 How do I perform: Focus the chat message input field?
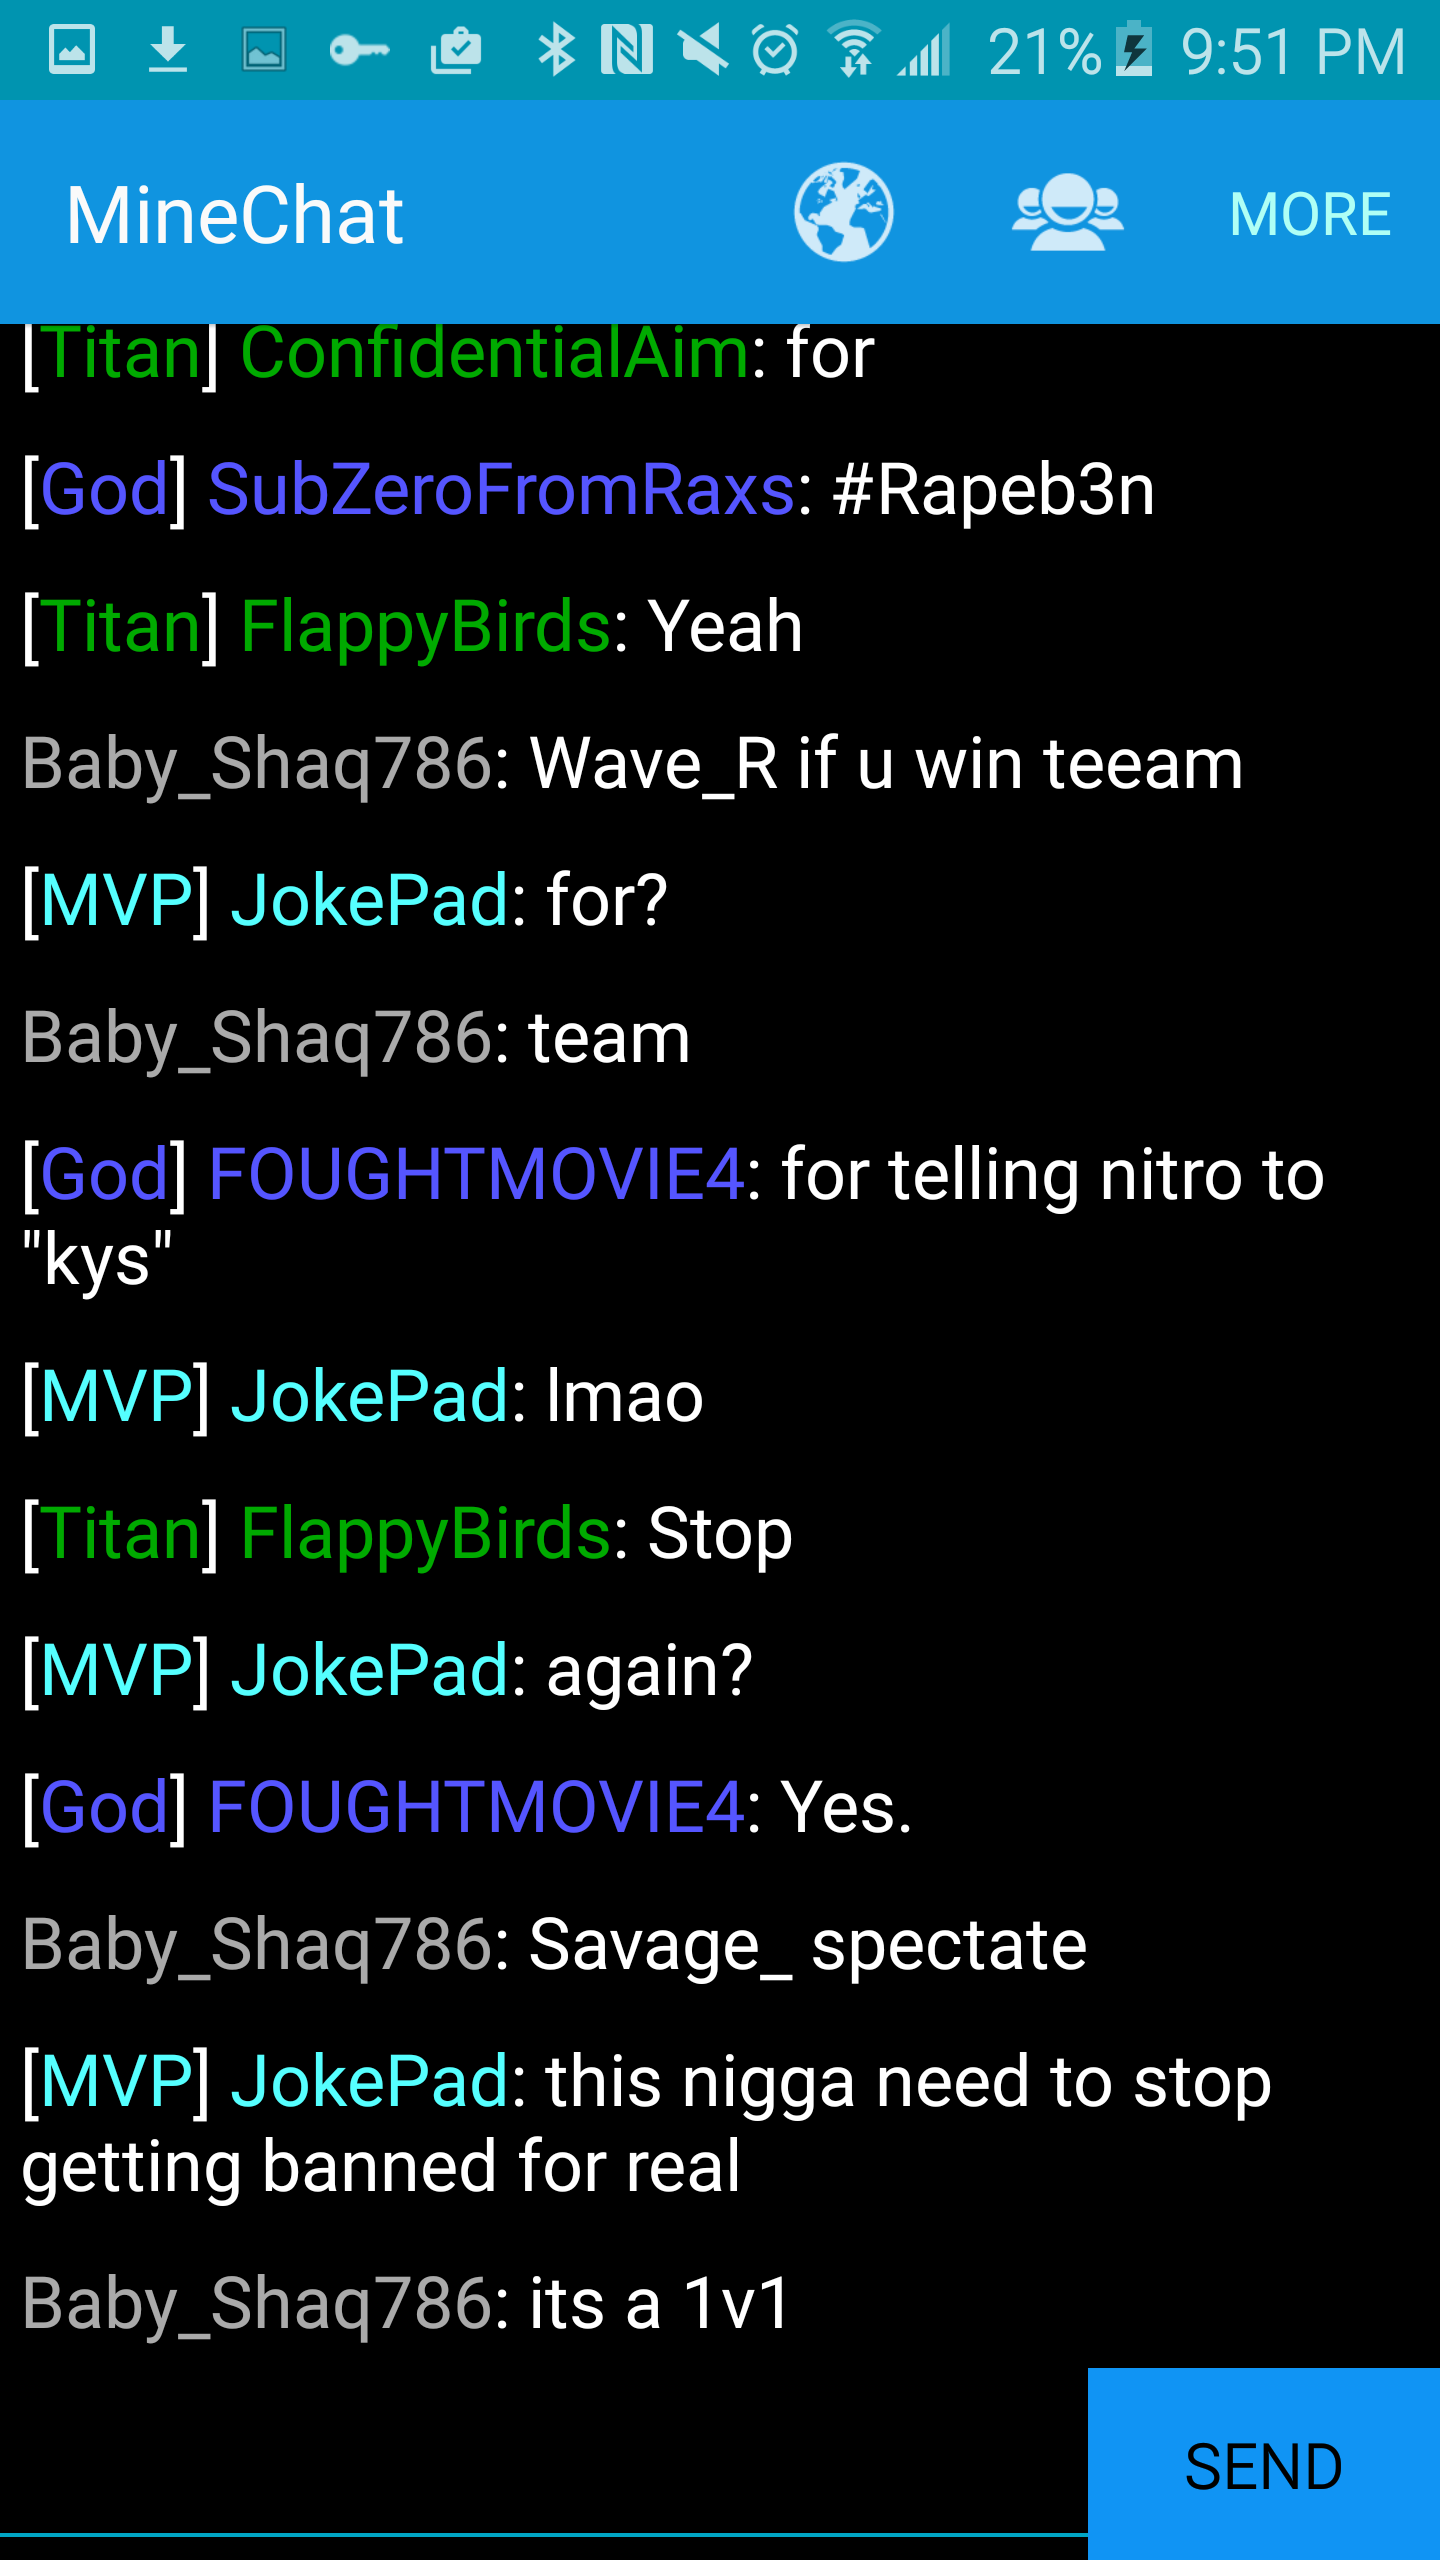[544, 2466]
